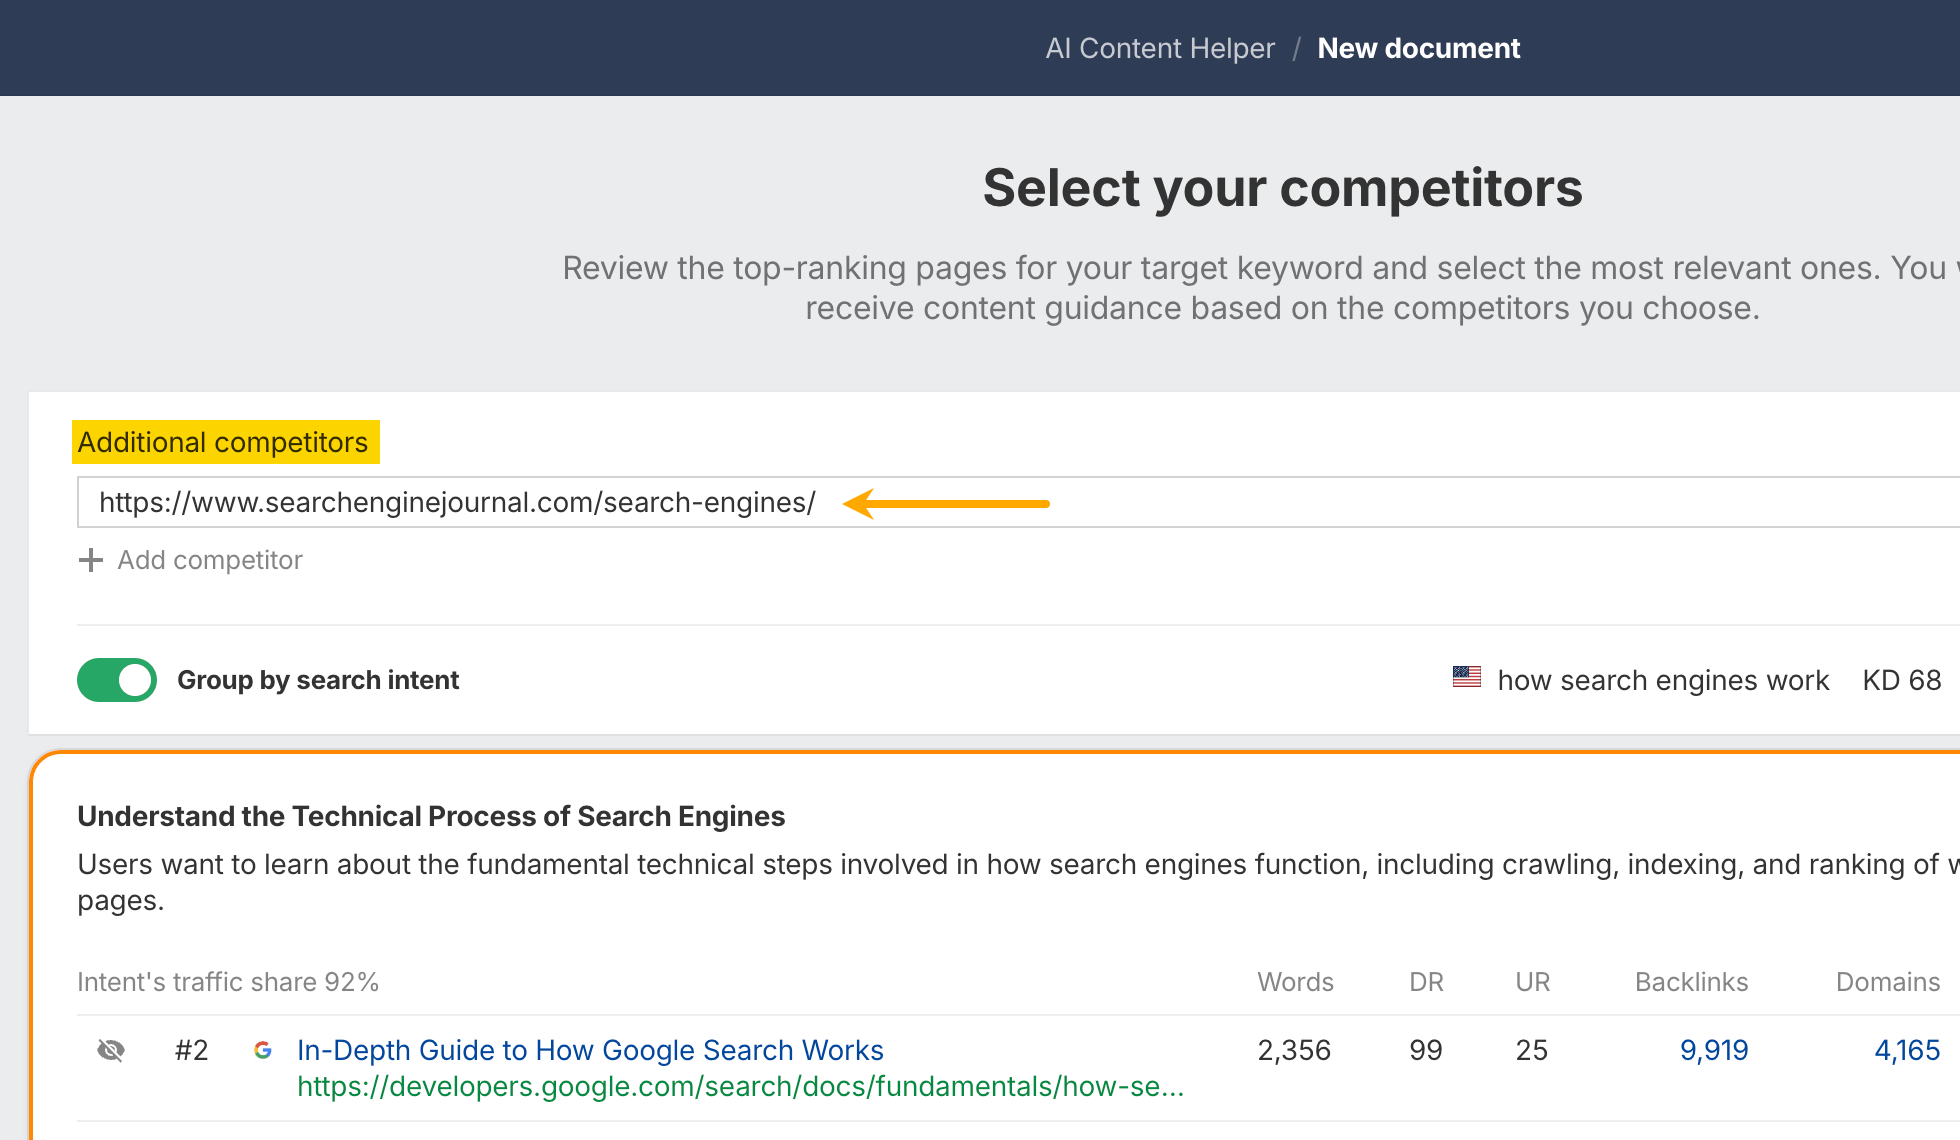The width and height of the screenshot is (1960, 1140).
Task: Disable Group by search intent
Action: click(x=116, y=680)
